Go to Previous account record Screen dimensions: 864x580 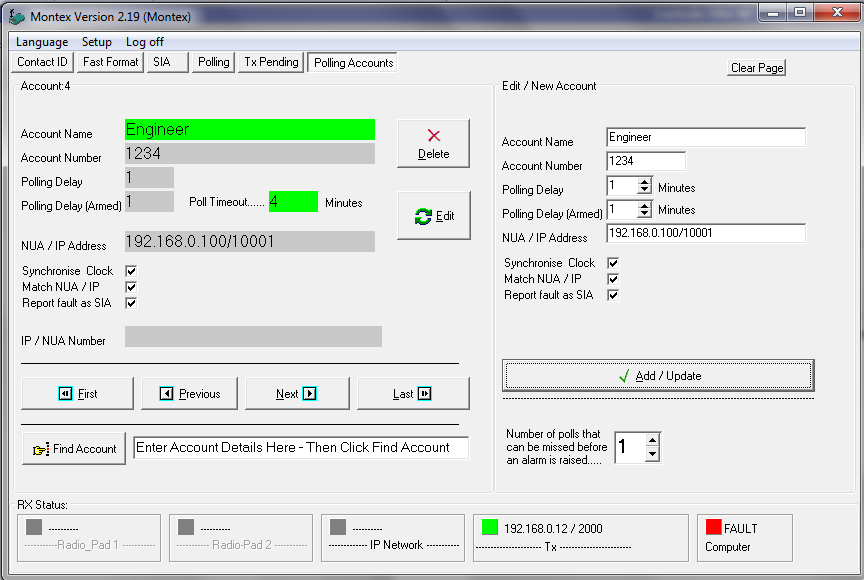pos(189,394)
